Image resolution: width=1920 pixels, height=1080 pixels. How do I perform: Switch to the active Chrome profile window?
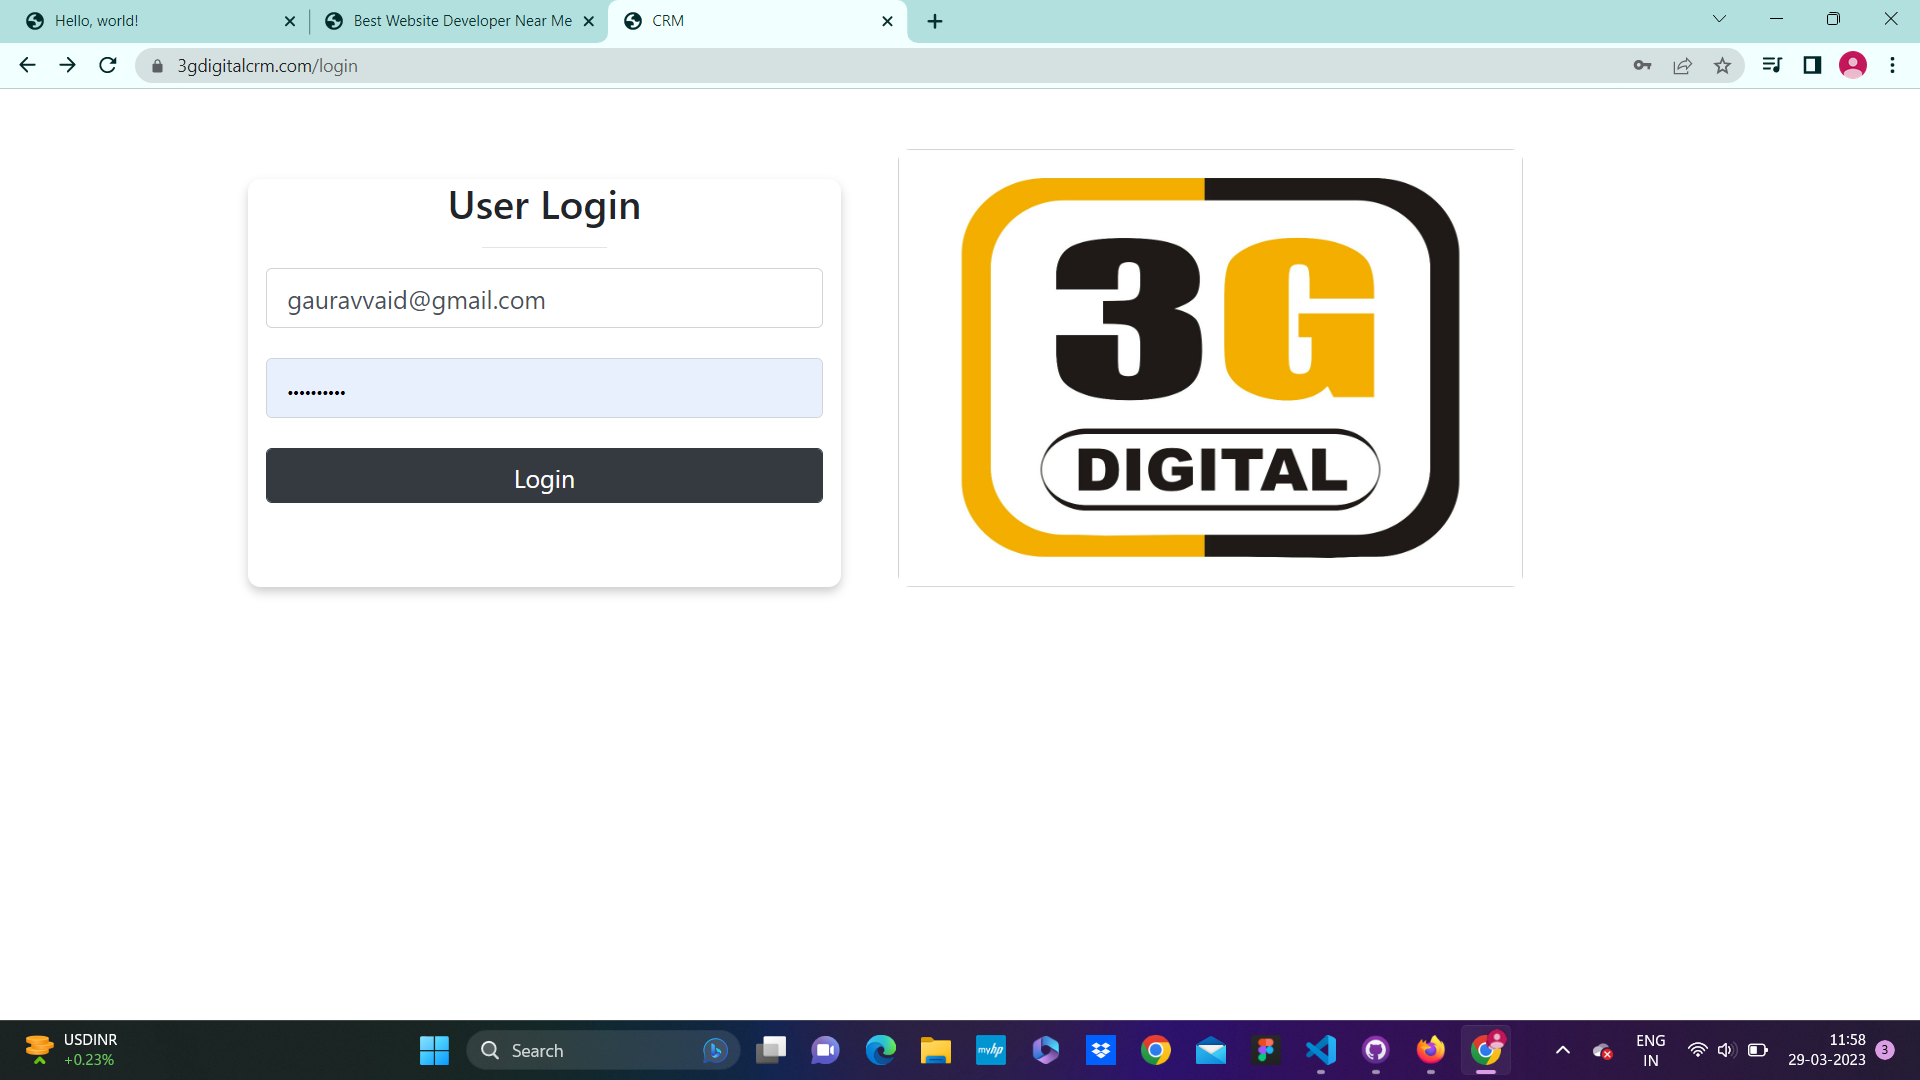(x=1486, y=1050)
